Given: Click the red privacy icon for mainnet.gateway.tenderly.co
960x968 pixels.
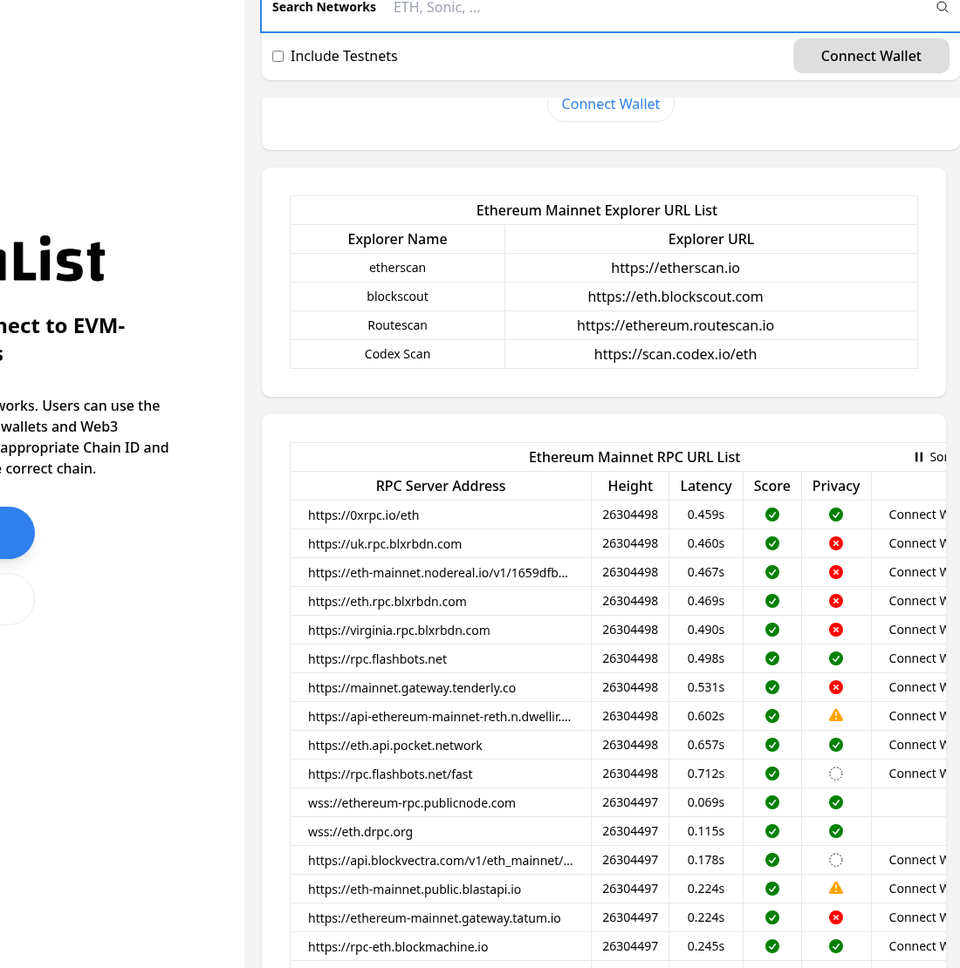Looking at the screenshot, I should 836,687.
